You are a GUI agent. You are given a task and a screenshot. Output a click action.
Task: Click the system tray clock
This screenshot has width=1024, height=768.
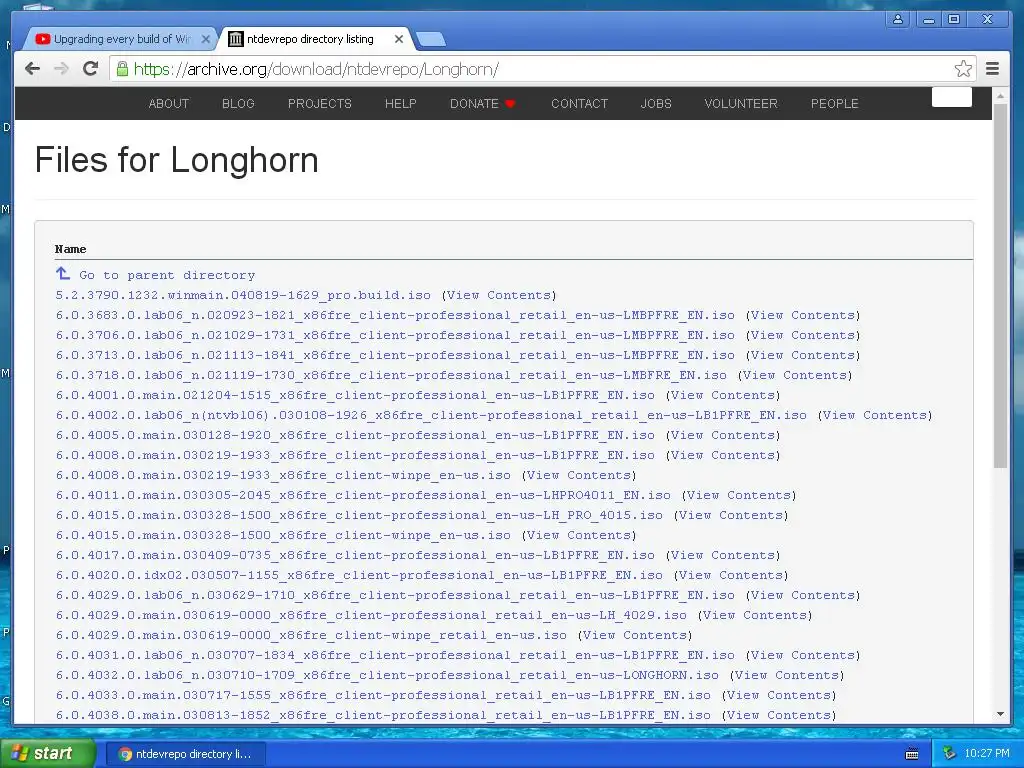pos(987,754)
